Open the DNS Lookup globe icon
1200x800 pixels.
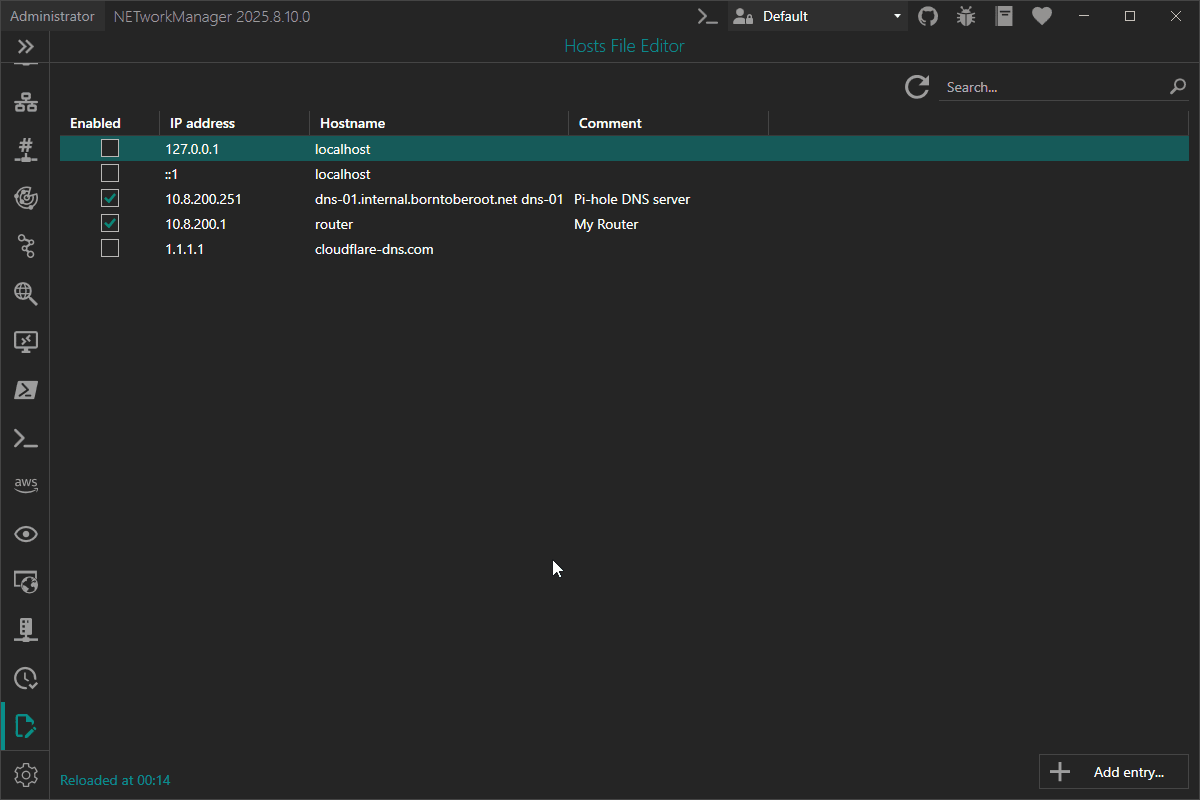coord(26,294)
